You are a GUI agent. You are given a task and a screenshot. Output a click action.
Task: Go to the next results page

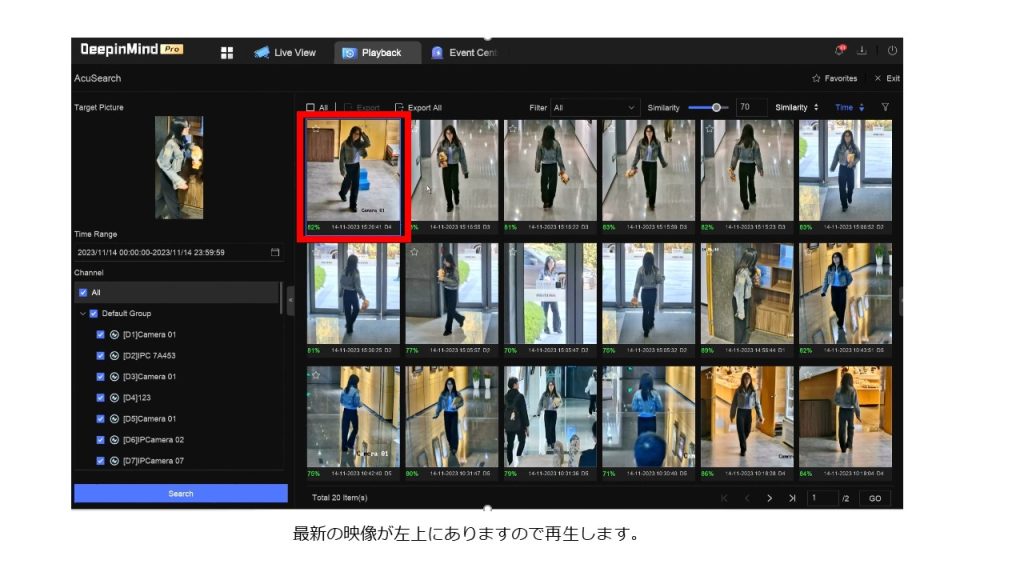pyautogui.click(x=769, y=498)
